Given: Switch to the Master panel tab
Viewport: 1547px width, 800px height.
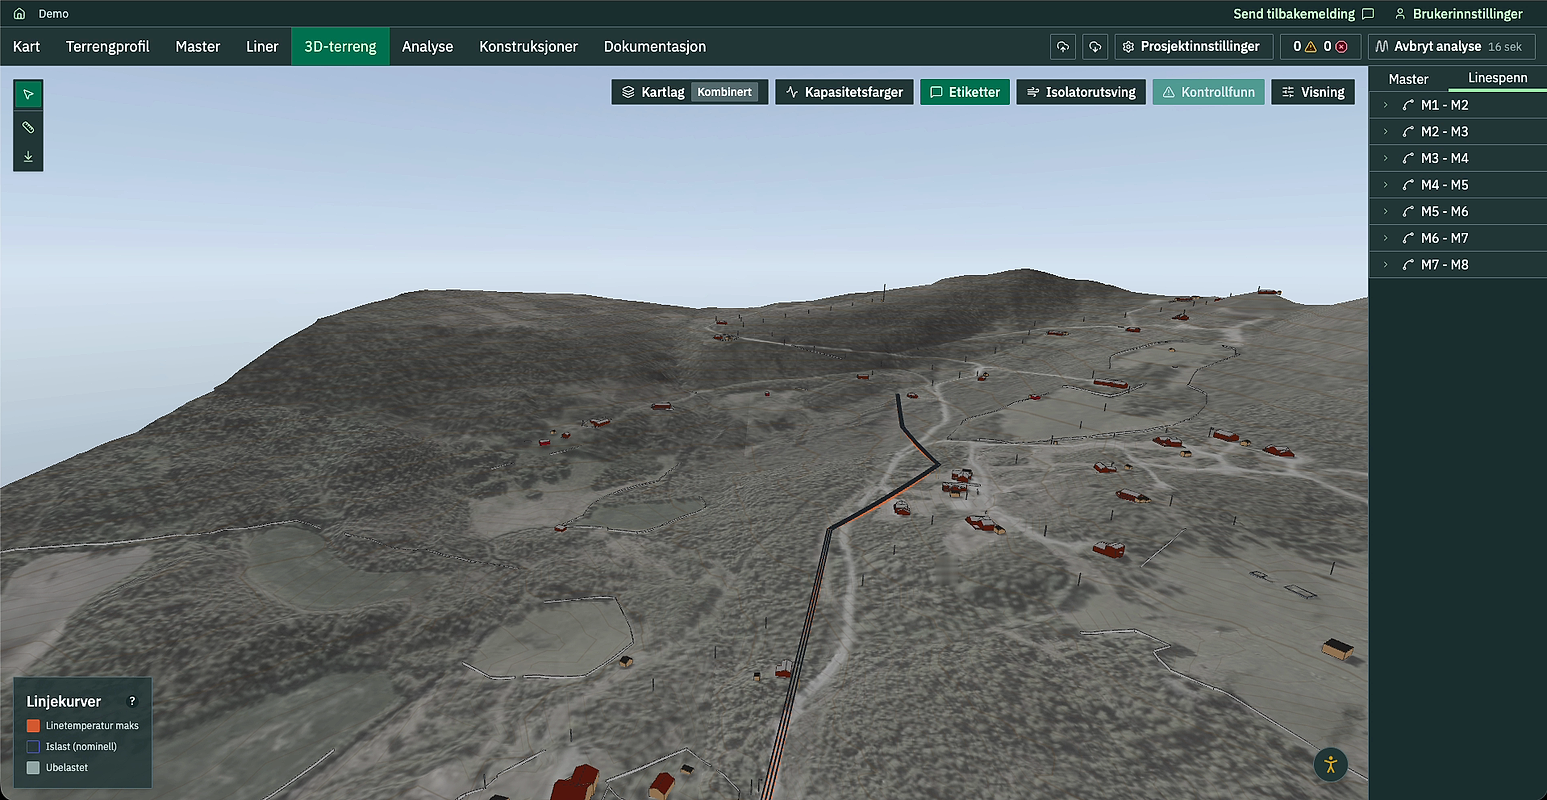Looking at the screenshot, I should tap(1408, 78).
